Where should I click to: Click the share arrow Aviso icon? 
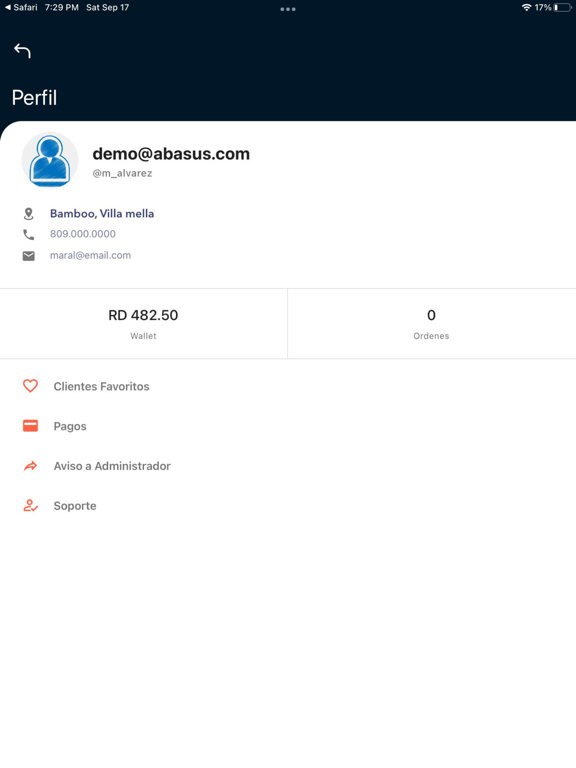click(x=30, y=466)
